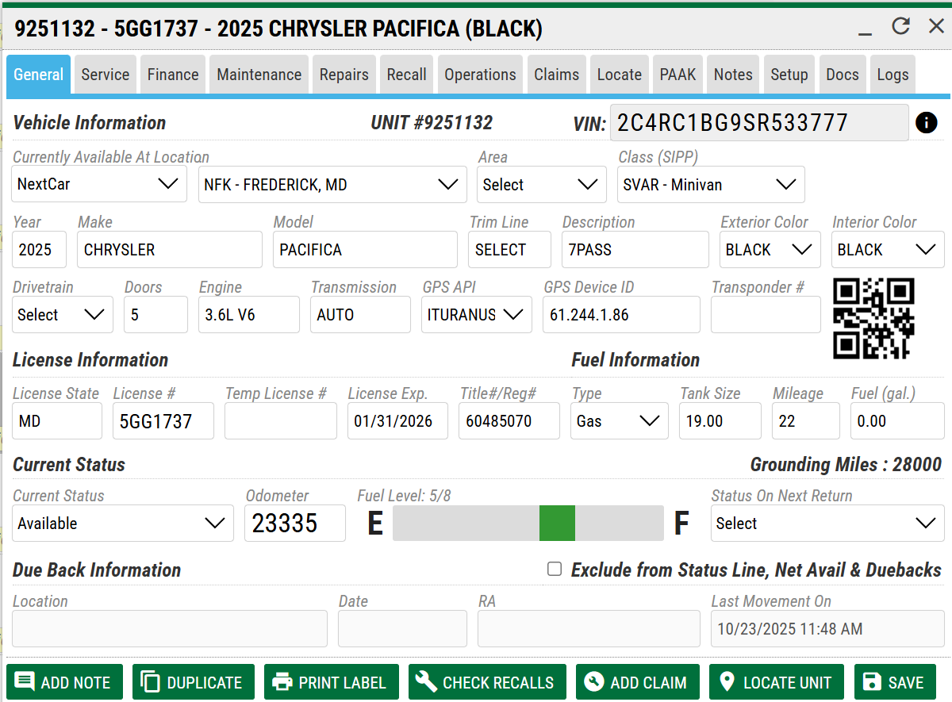Click the Add Note speech bubble icon
Viewport: 952px width, 702px height.
[25, 682]
